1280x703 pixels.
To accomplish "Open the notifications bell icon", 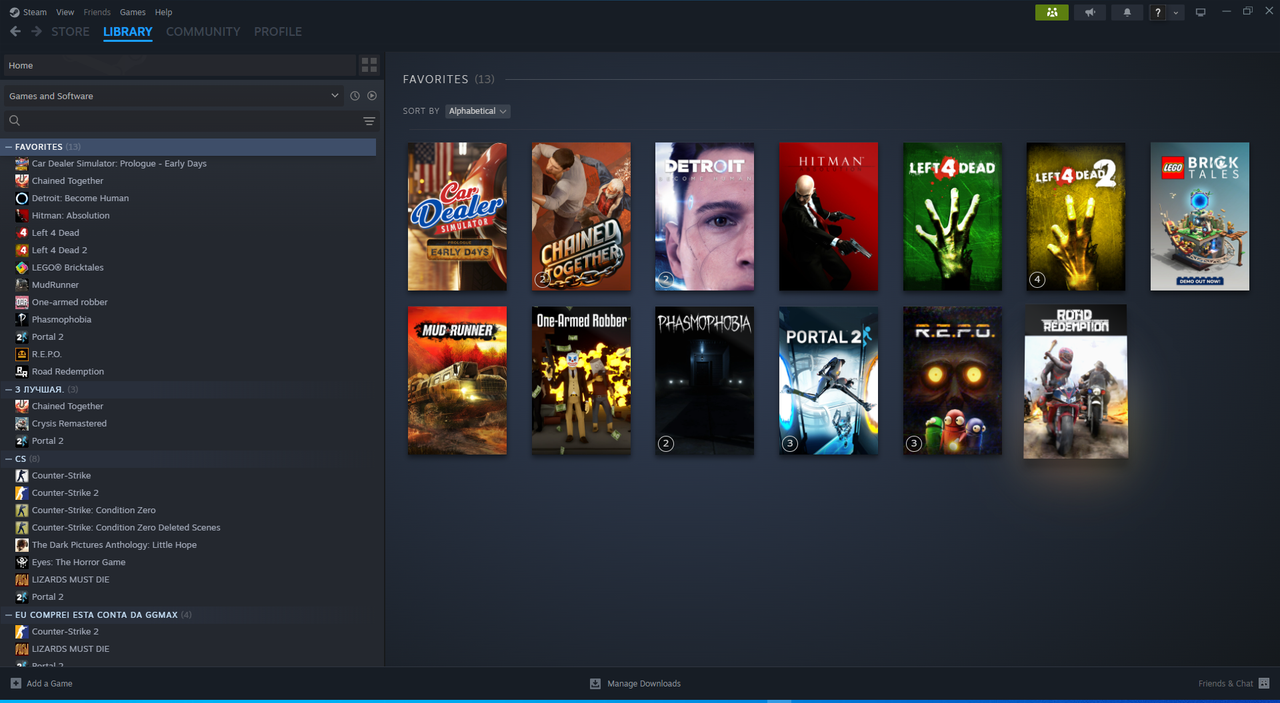I will [1127, 12].
